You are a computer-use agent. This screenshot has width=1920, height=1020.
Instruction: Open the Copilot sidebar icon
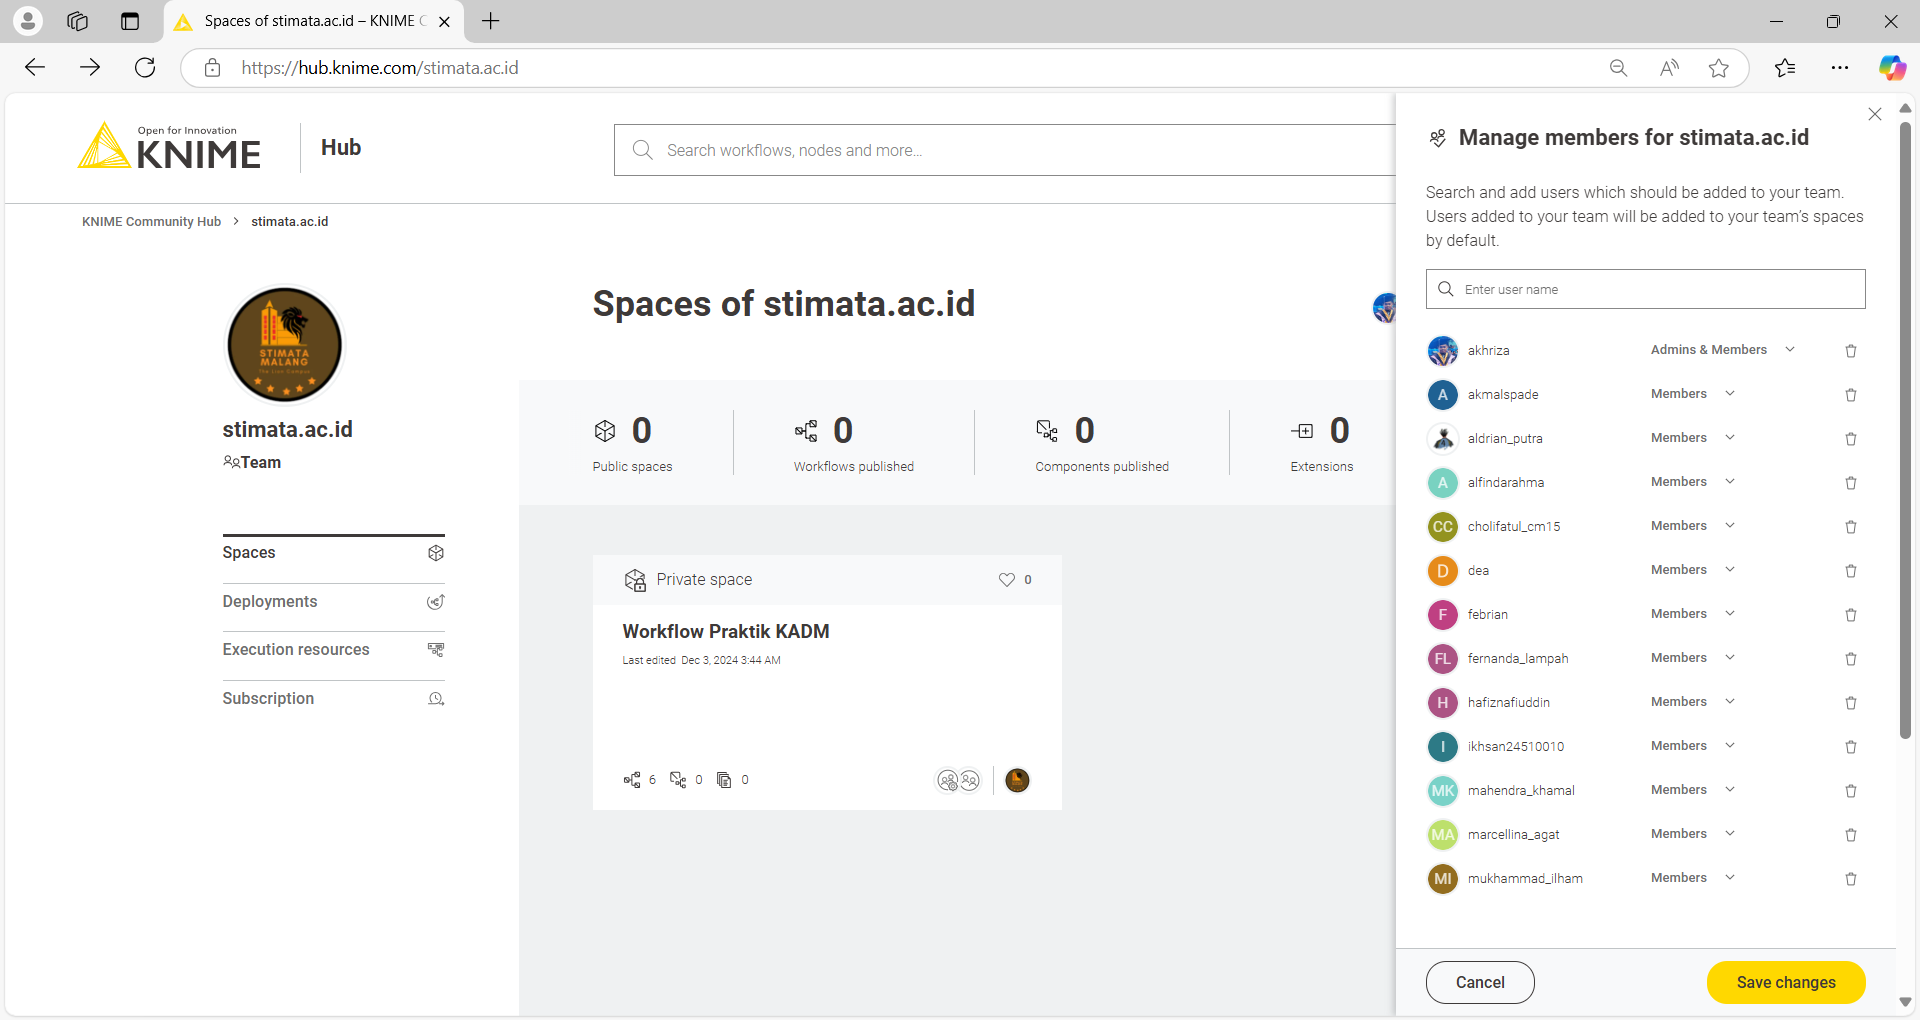[1892, 67]
